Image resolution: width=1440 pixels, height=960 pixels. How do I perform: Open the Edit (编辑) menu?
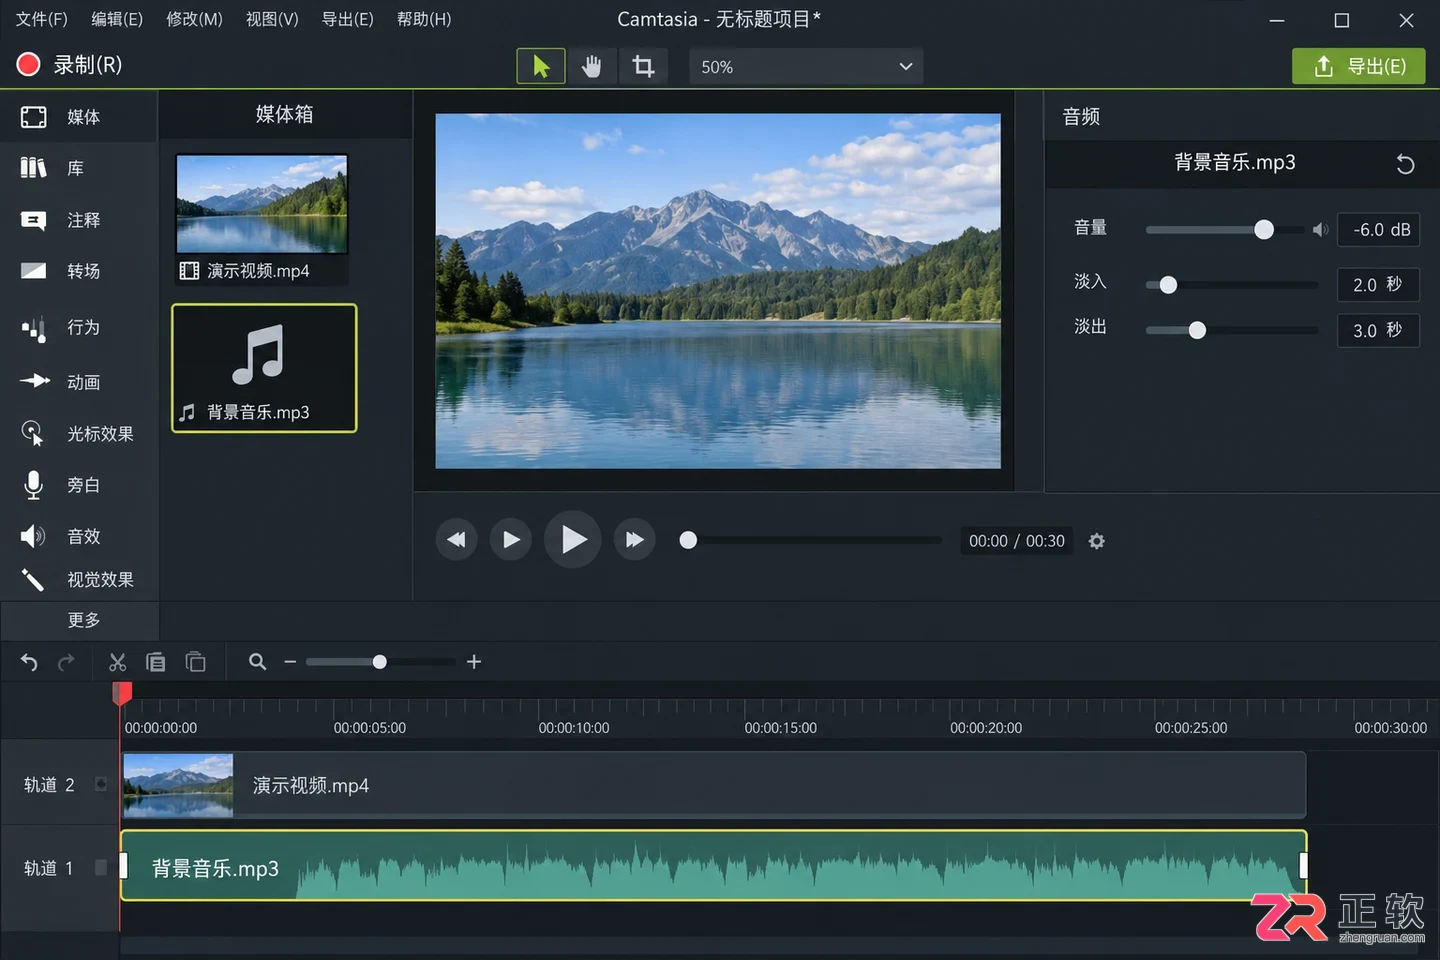[x=117, y=19]
